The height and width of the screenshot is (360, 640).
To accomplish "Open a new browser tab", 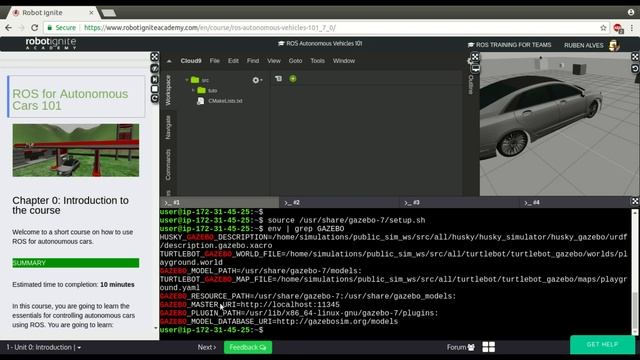I will 109,13.
